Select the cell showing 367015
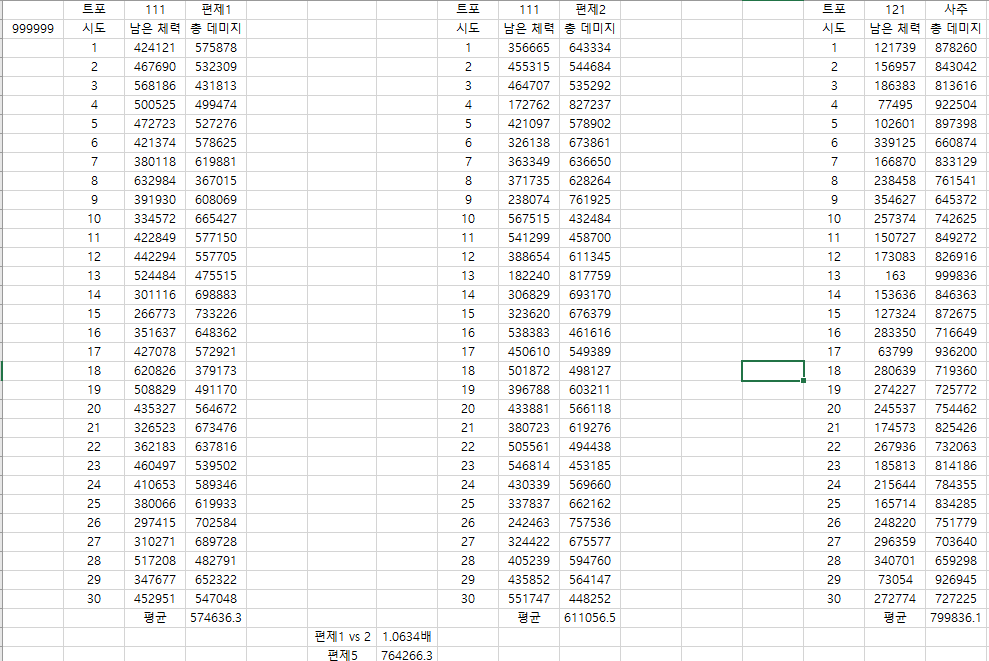Screen dimensions: 989x661 pos(216,180)
